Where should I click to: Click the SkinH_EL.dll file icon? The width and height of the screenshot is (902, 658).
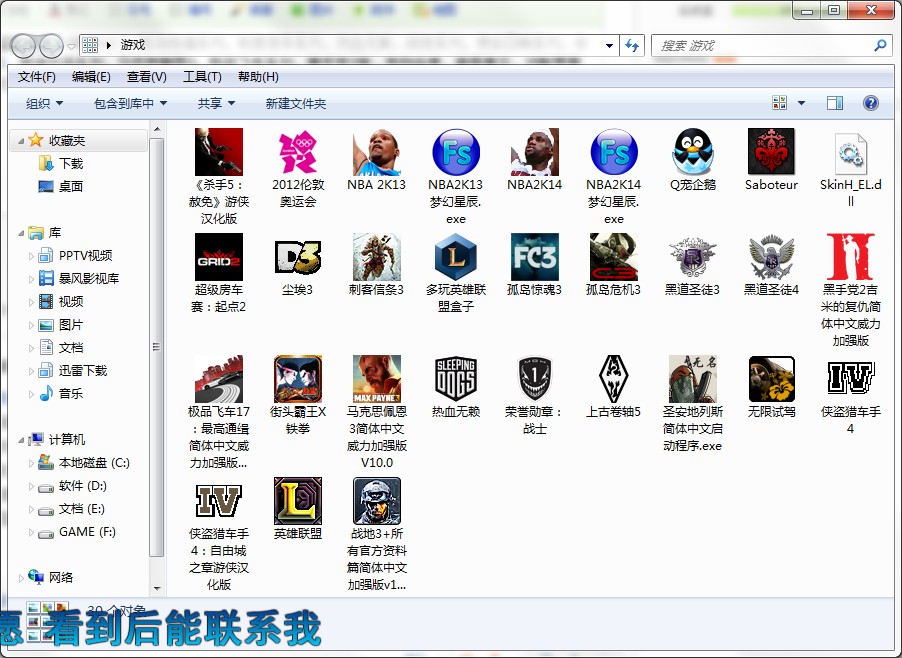(x=850, y=152)
